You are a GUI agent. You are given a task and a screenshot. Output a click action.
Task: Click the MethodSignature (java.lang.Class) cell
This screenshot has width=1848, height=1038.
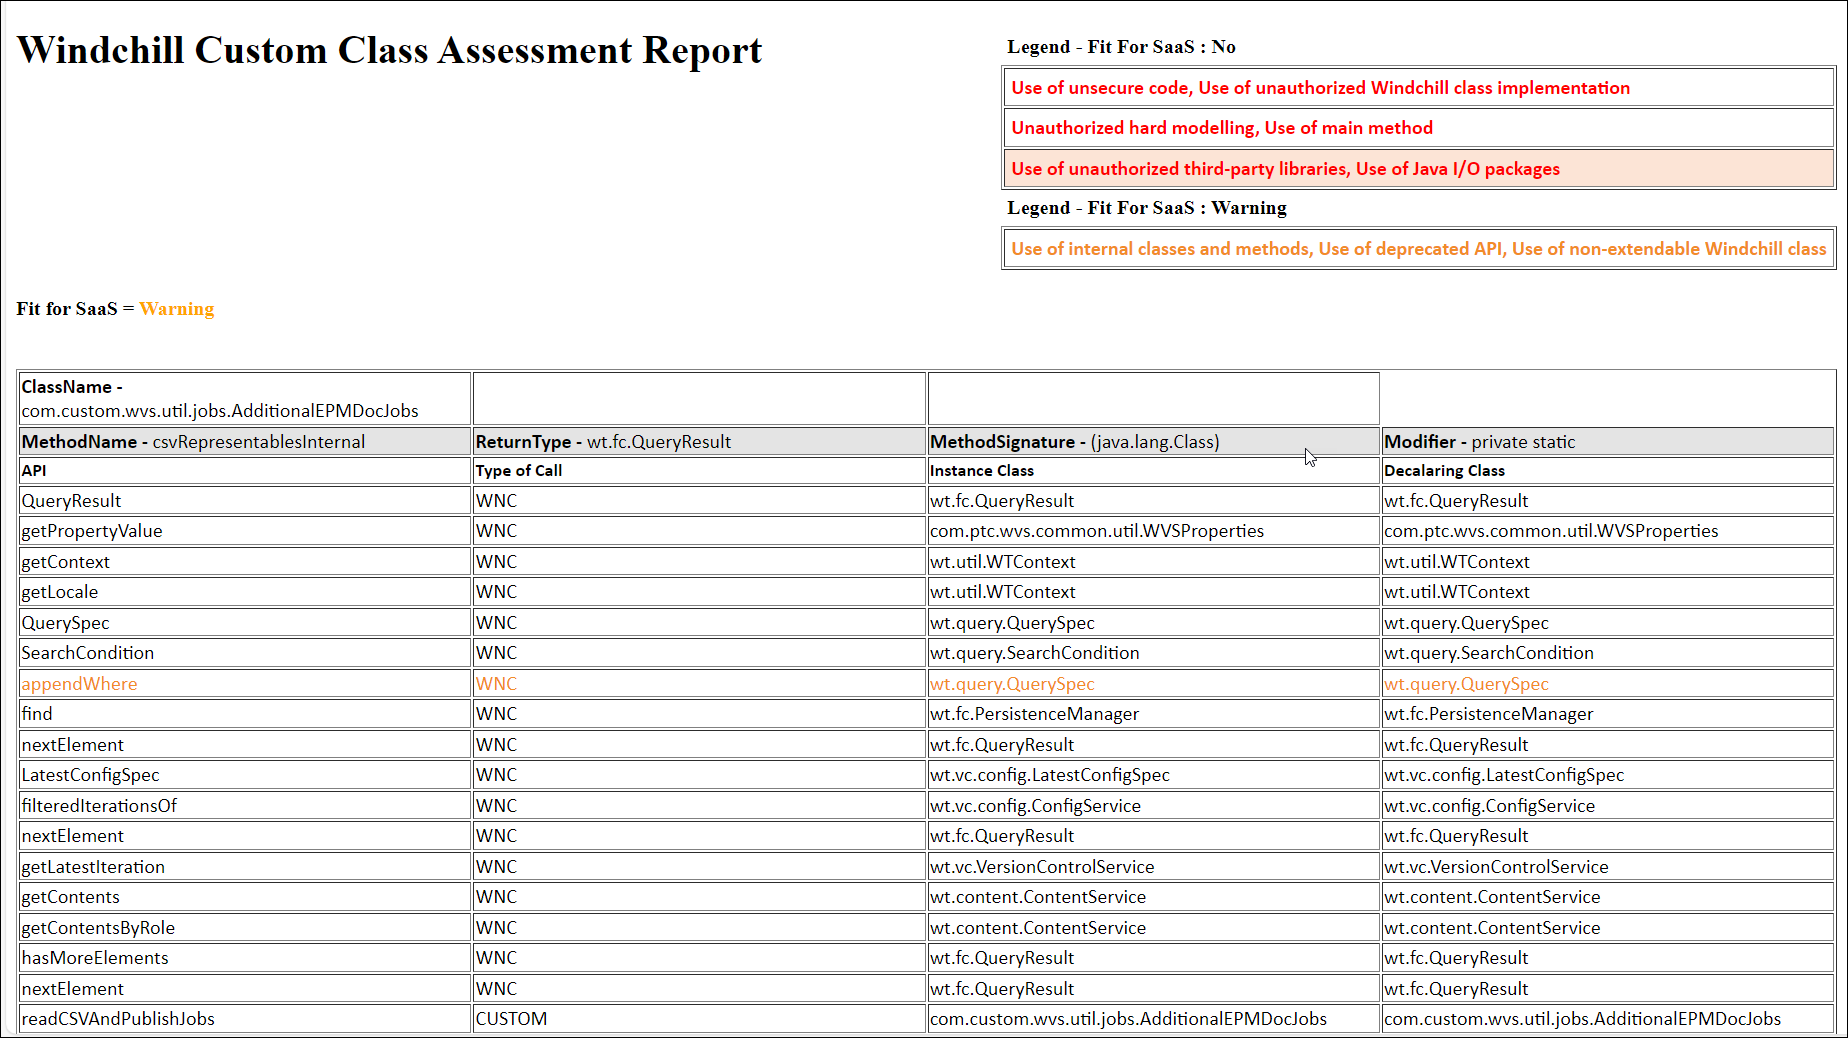tap(1154, 442)
